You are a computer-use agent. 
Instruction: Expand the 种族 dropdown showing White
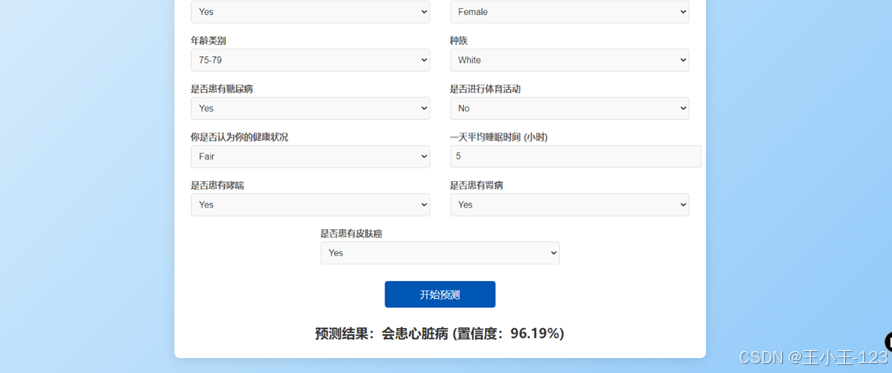point(569,60)
